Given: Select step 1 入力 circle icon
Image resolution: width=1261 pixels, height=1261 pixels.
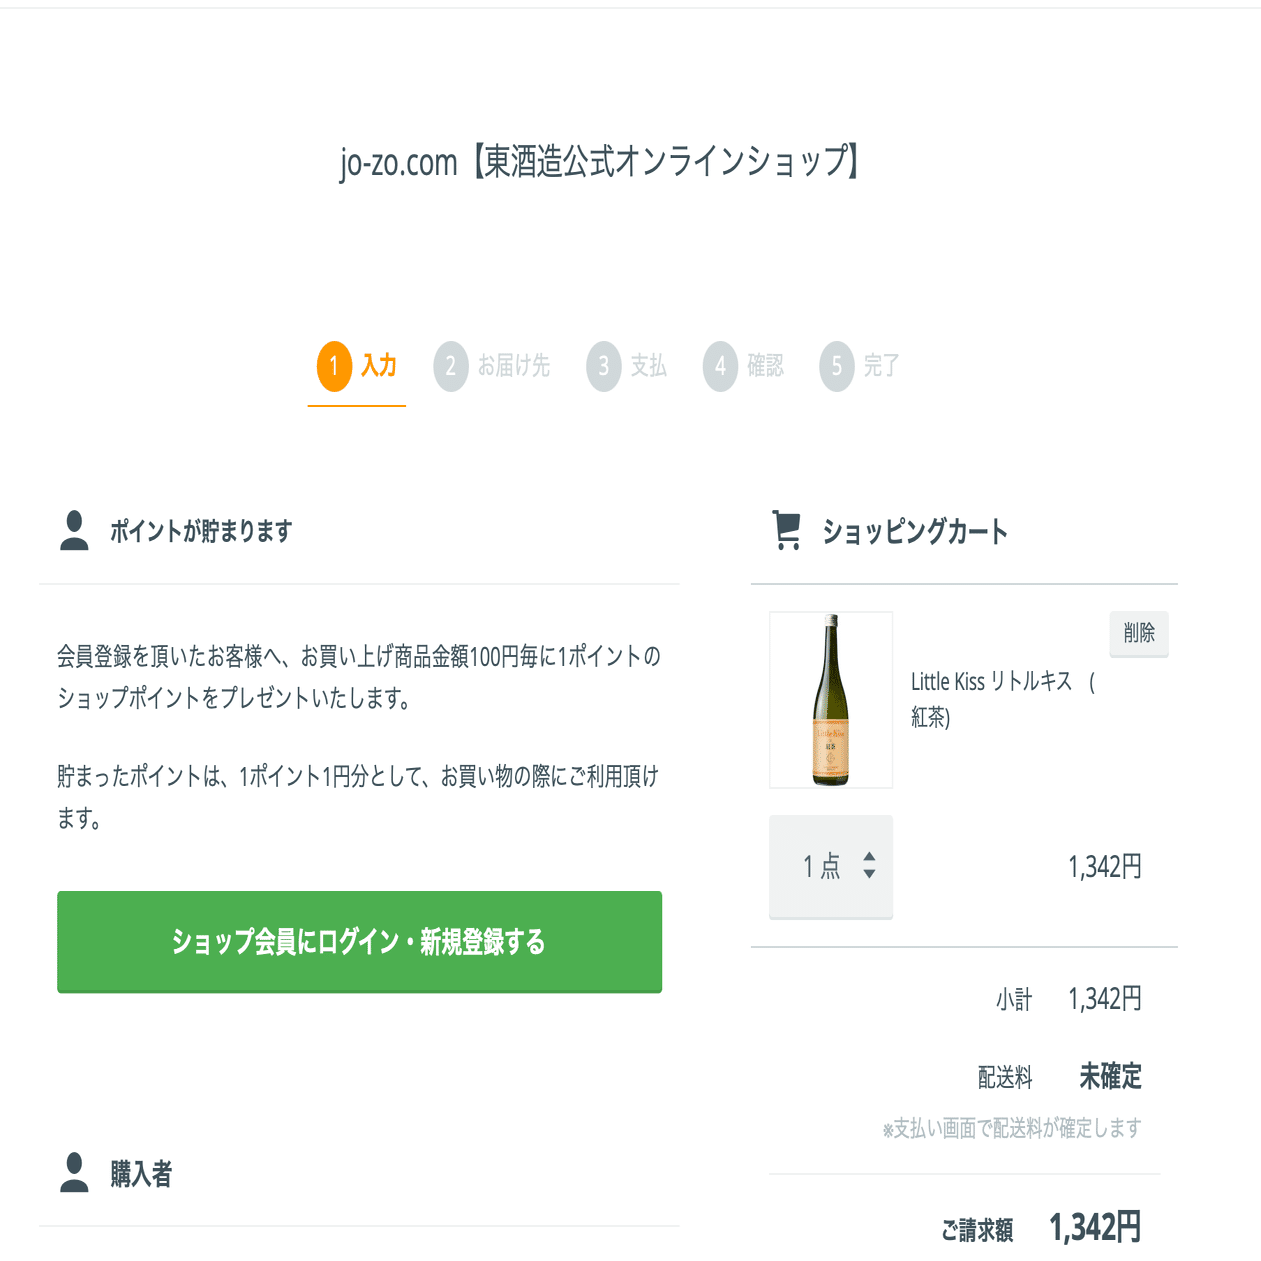Looking at the screenshot, I should point(333,365).
